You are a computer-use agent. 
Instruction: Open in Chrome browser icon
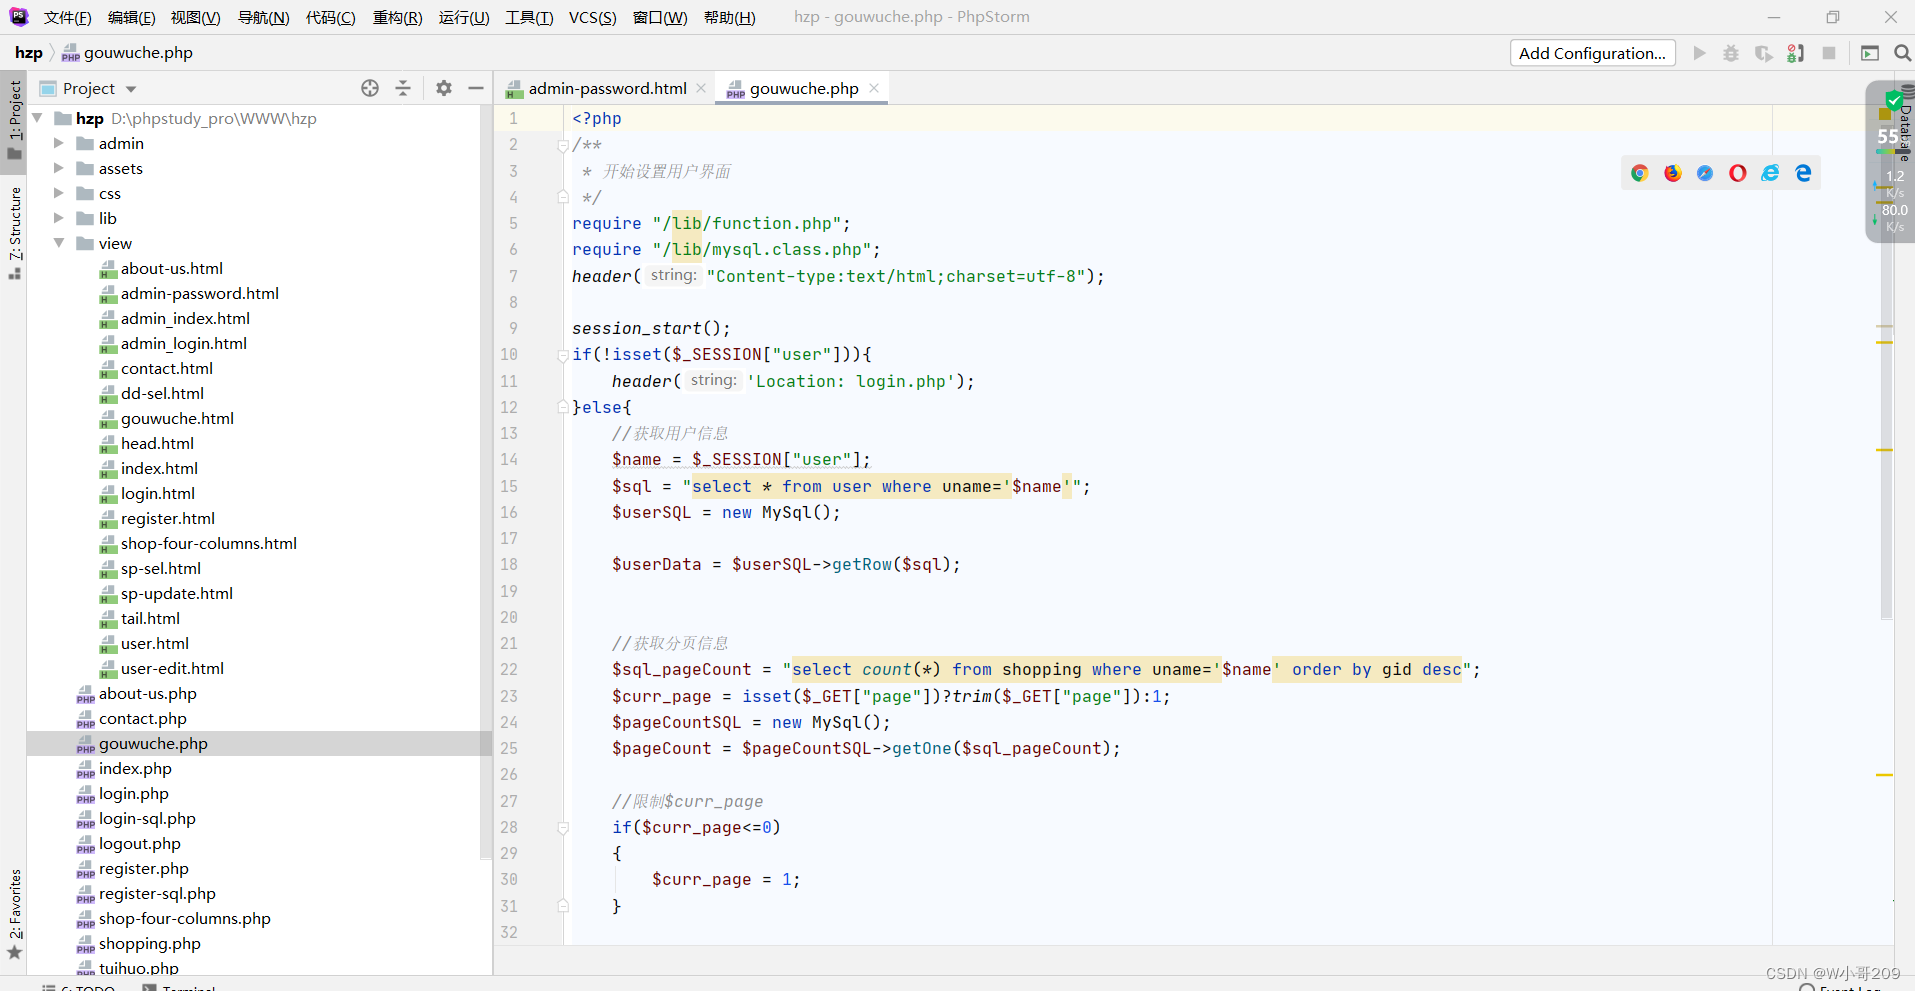click(x=1640, y=173)
